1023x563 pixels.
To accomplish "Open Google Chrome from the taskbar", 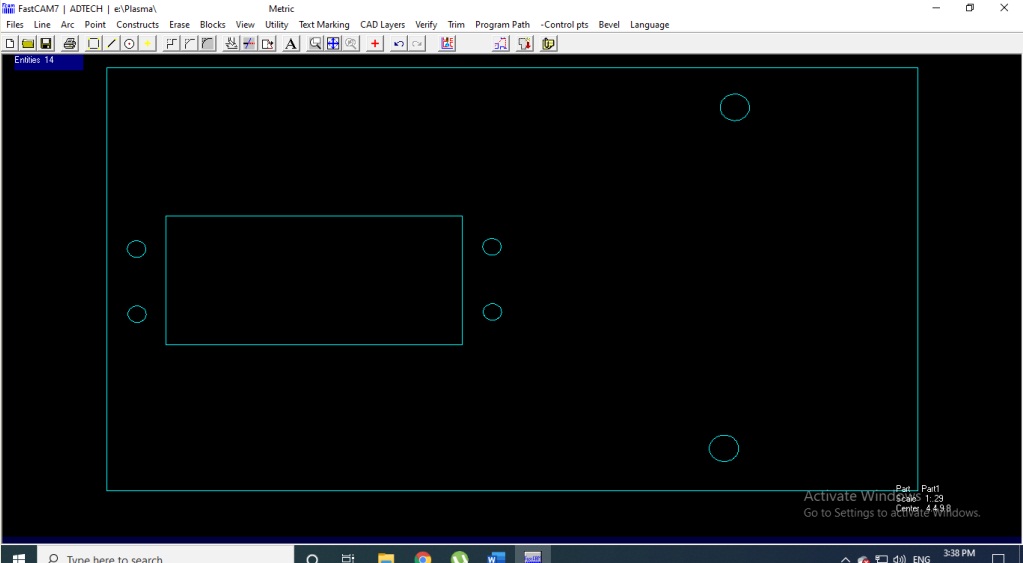I will click(423, 558).
